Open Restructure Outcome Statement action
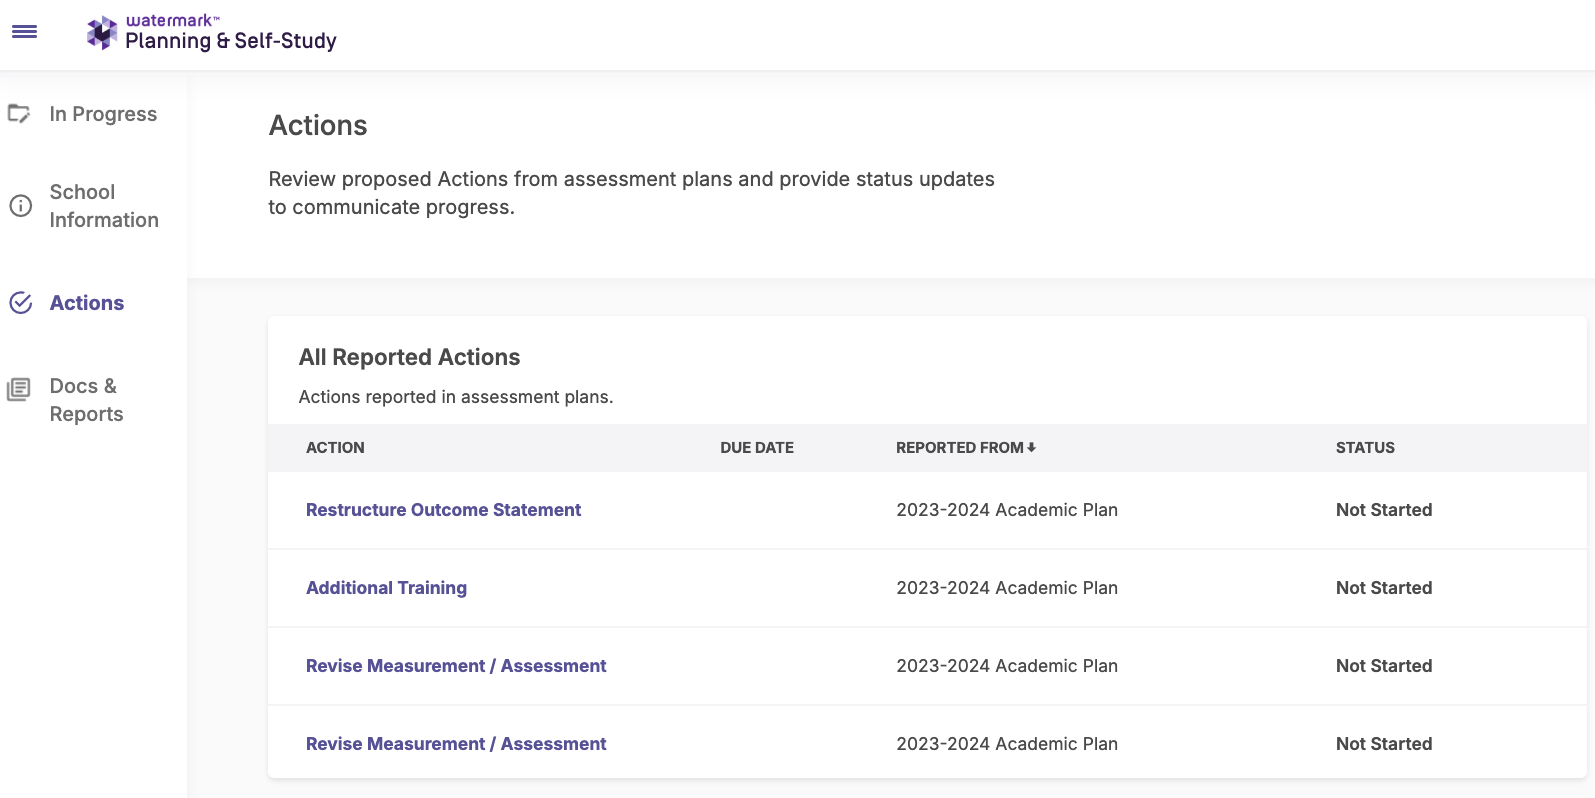This screenshot has width=1595, height=798. pos(443,510)
